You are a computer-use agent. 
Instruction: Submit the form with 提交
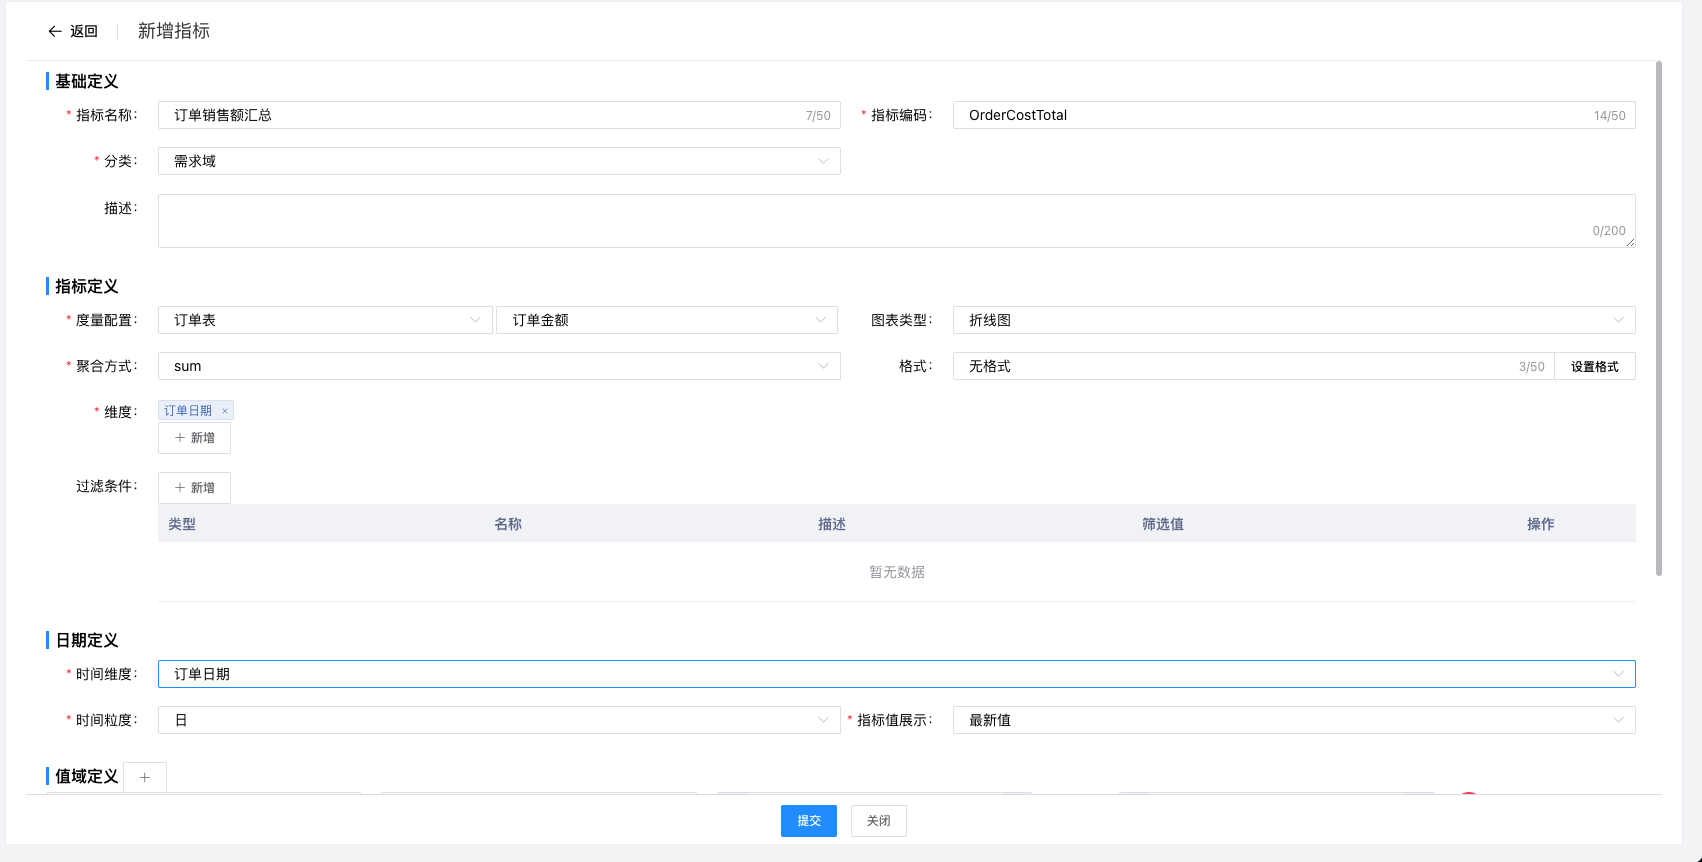(808, 821)
